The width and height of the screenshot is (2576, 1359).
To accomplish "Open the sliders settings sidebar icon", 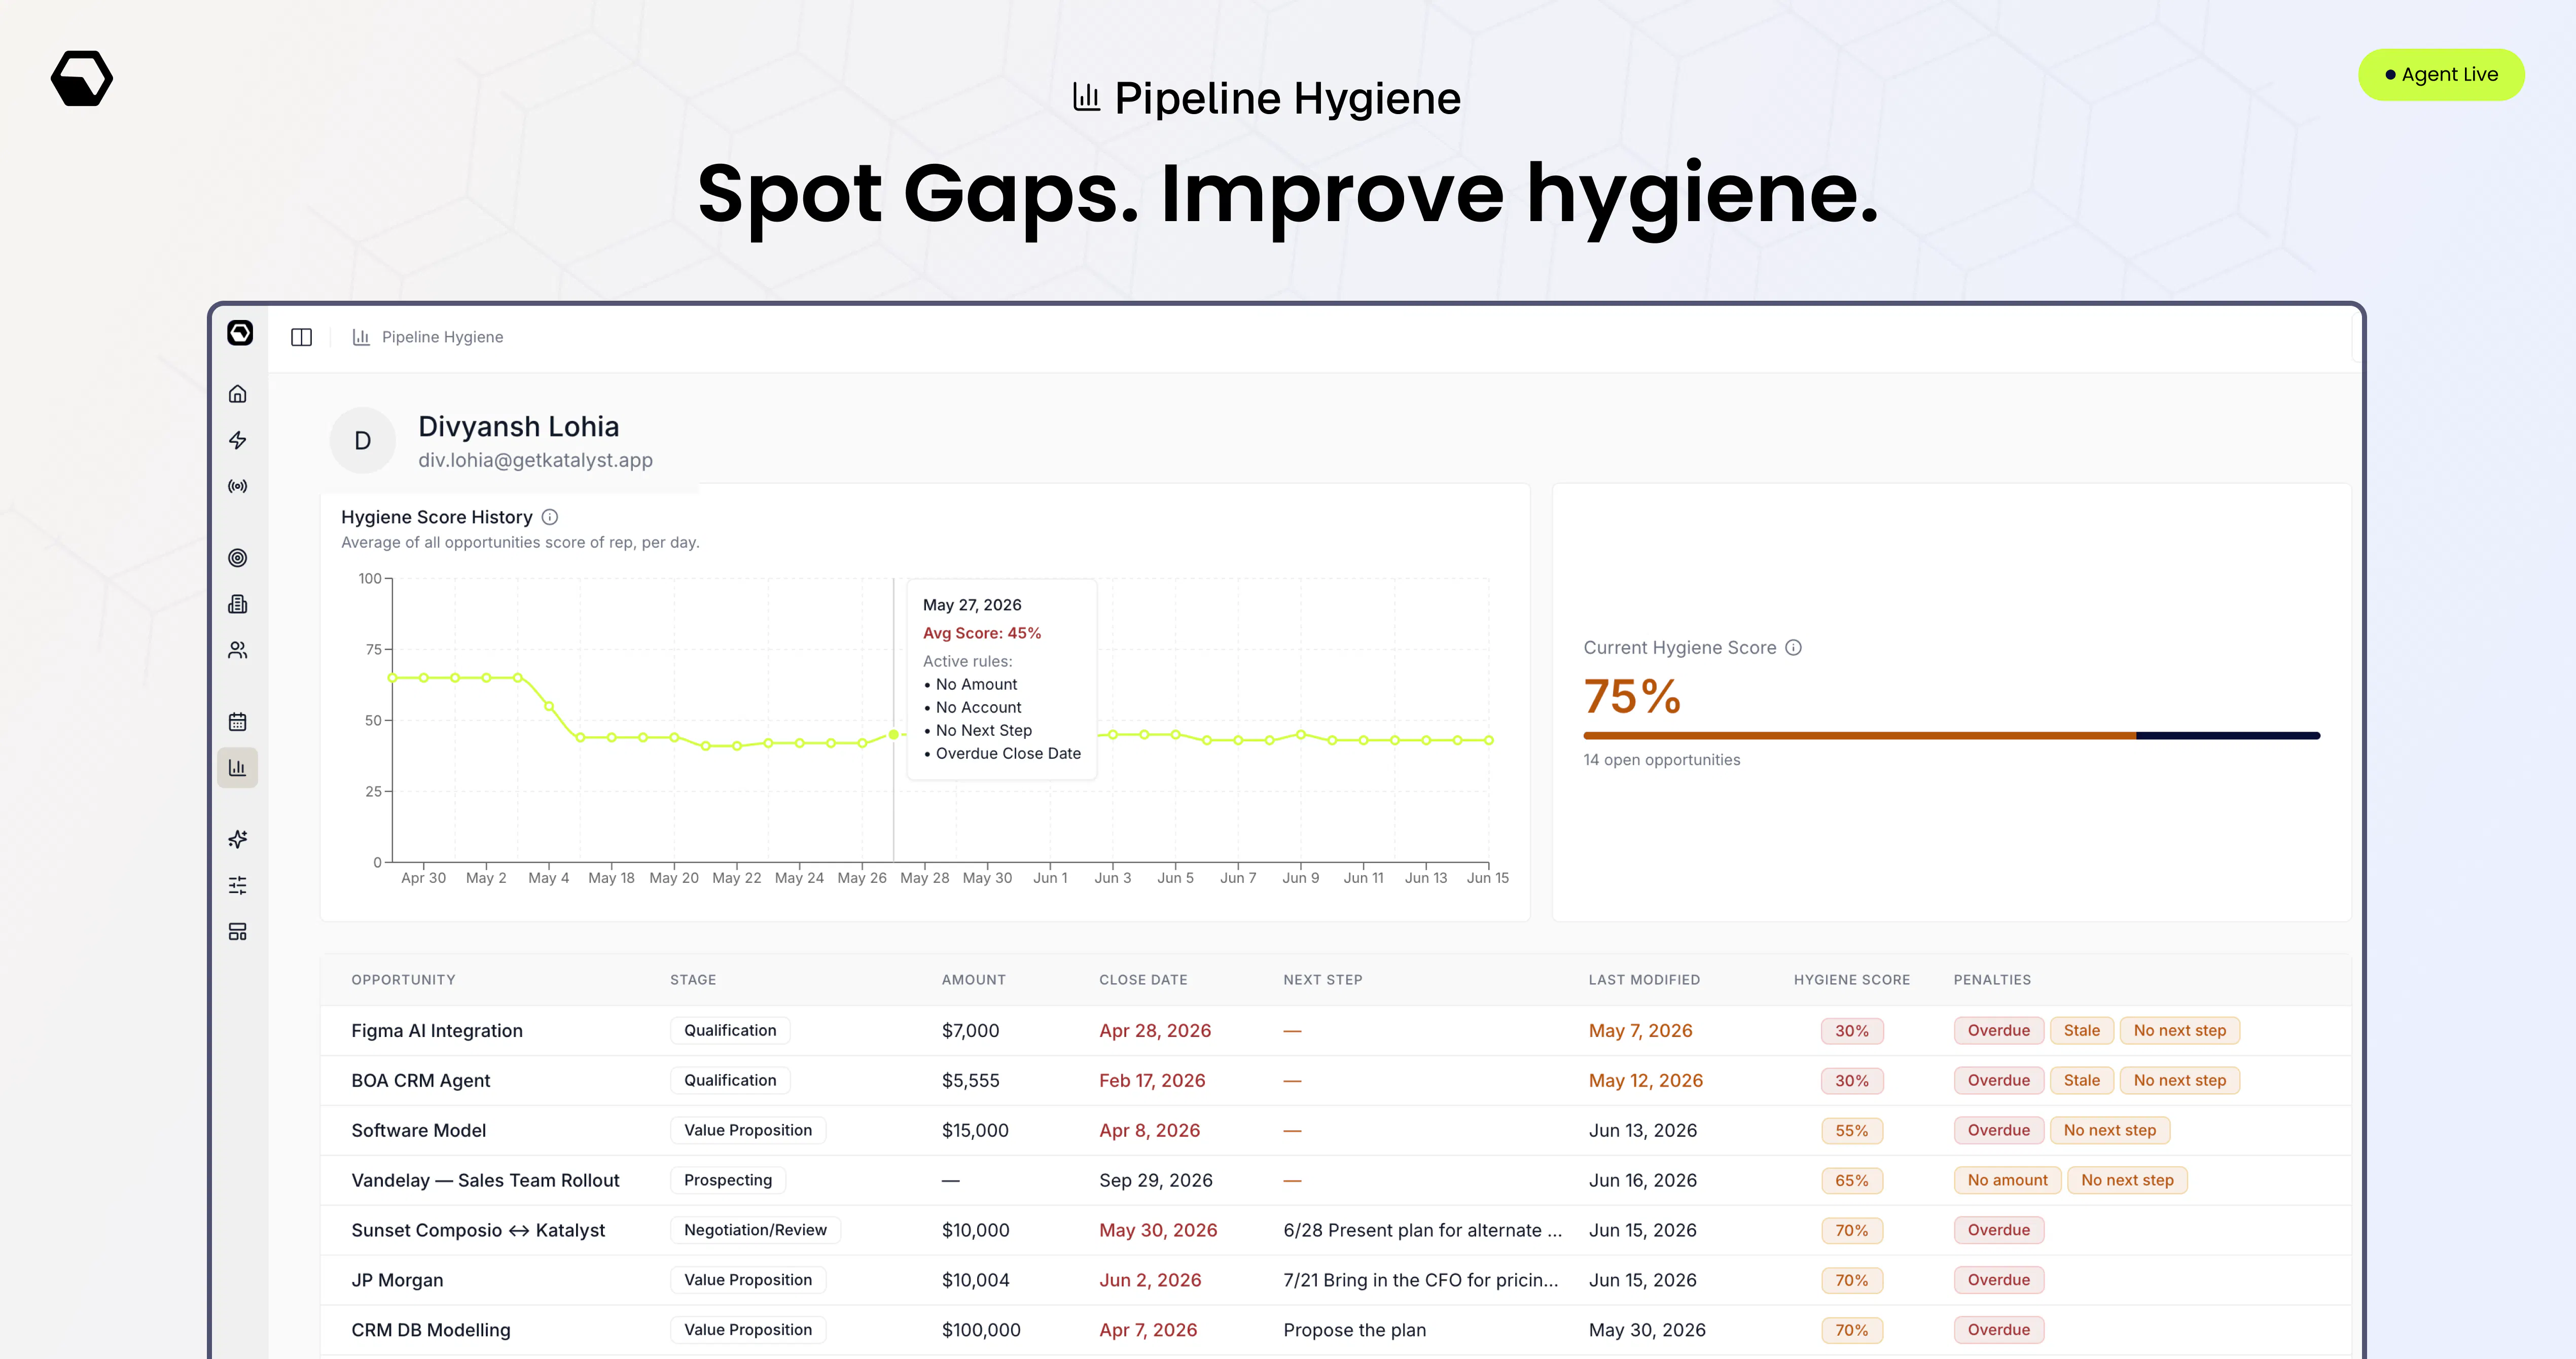I will tap(237, 886).
